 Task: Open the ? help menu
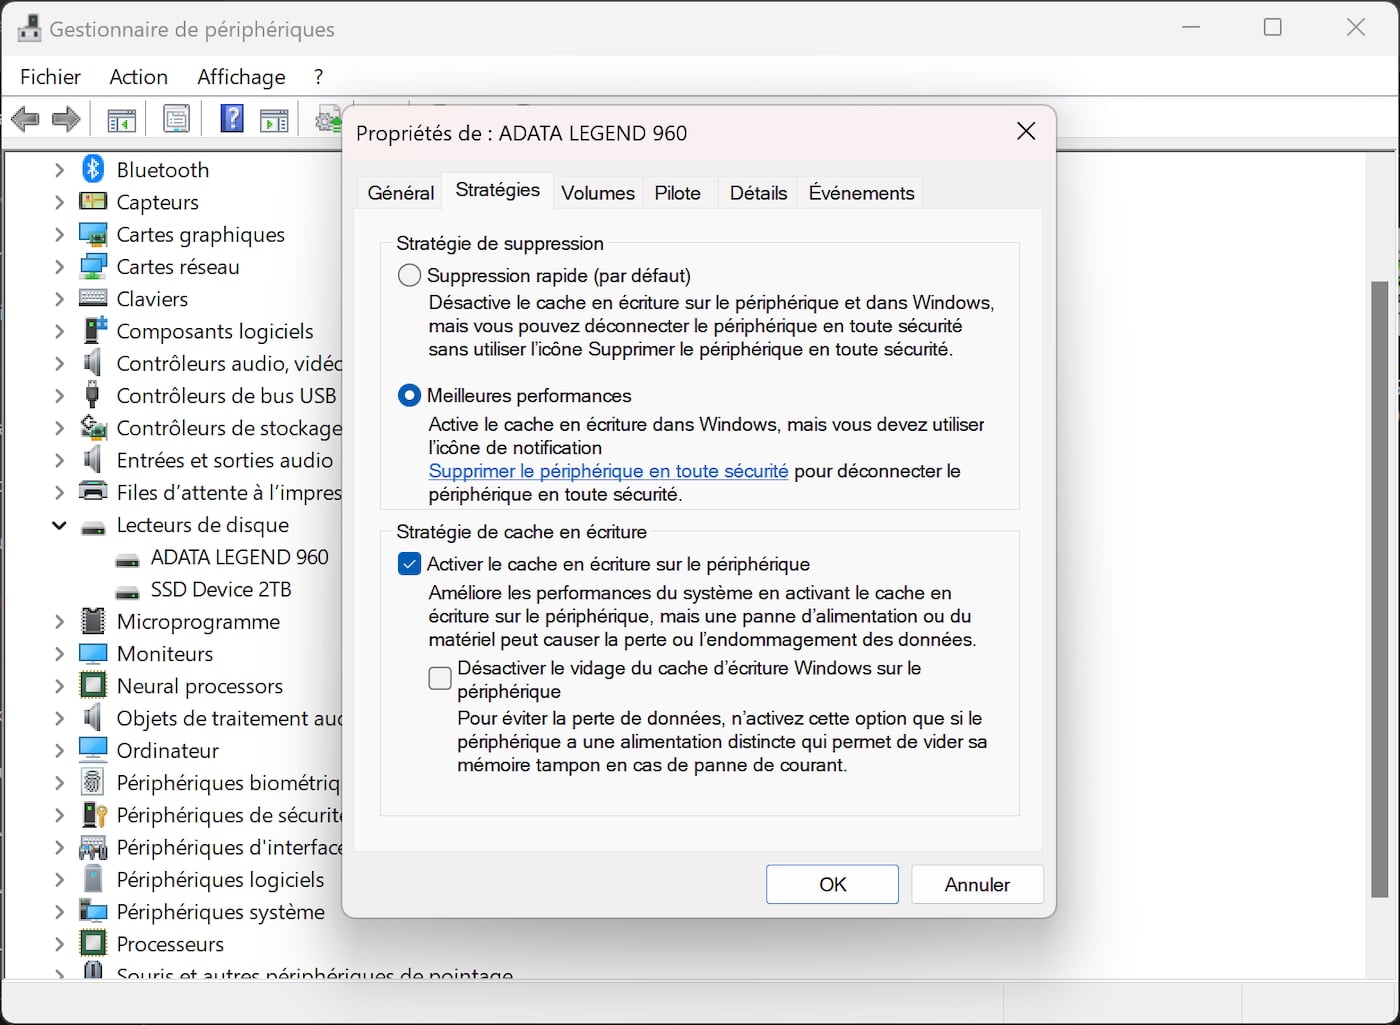tap(318, 77)
